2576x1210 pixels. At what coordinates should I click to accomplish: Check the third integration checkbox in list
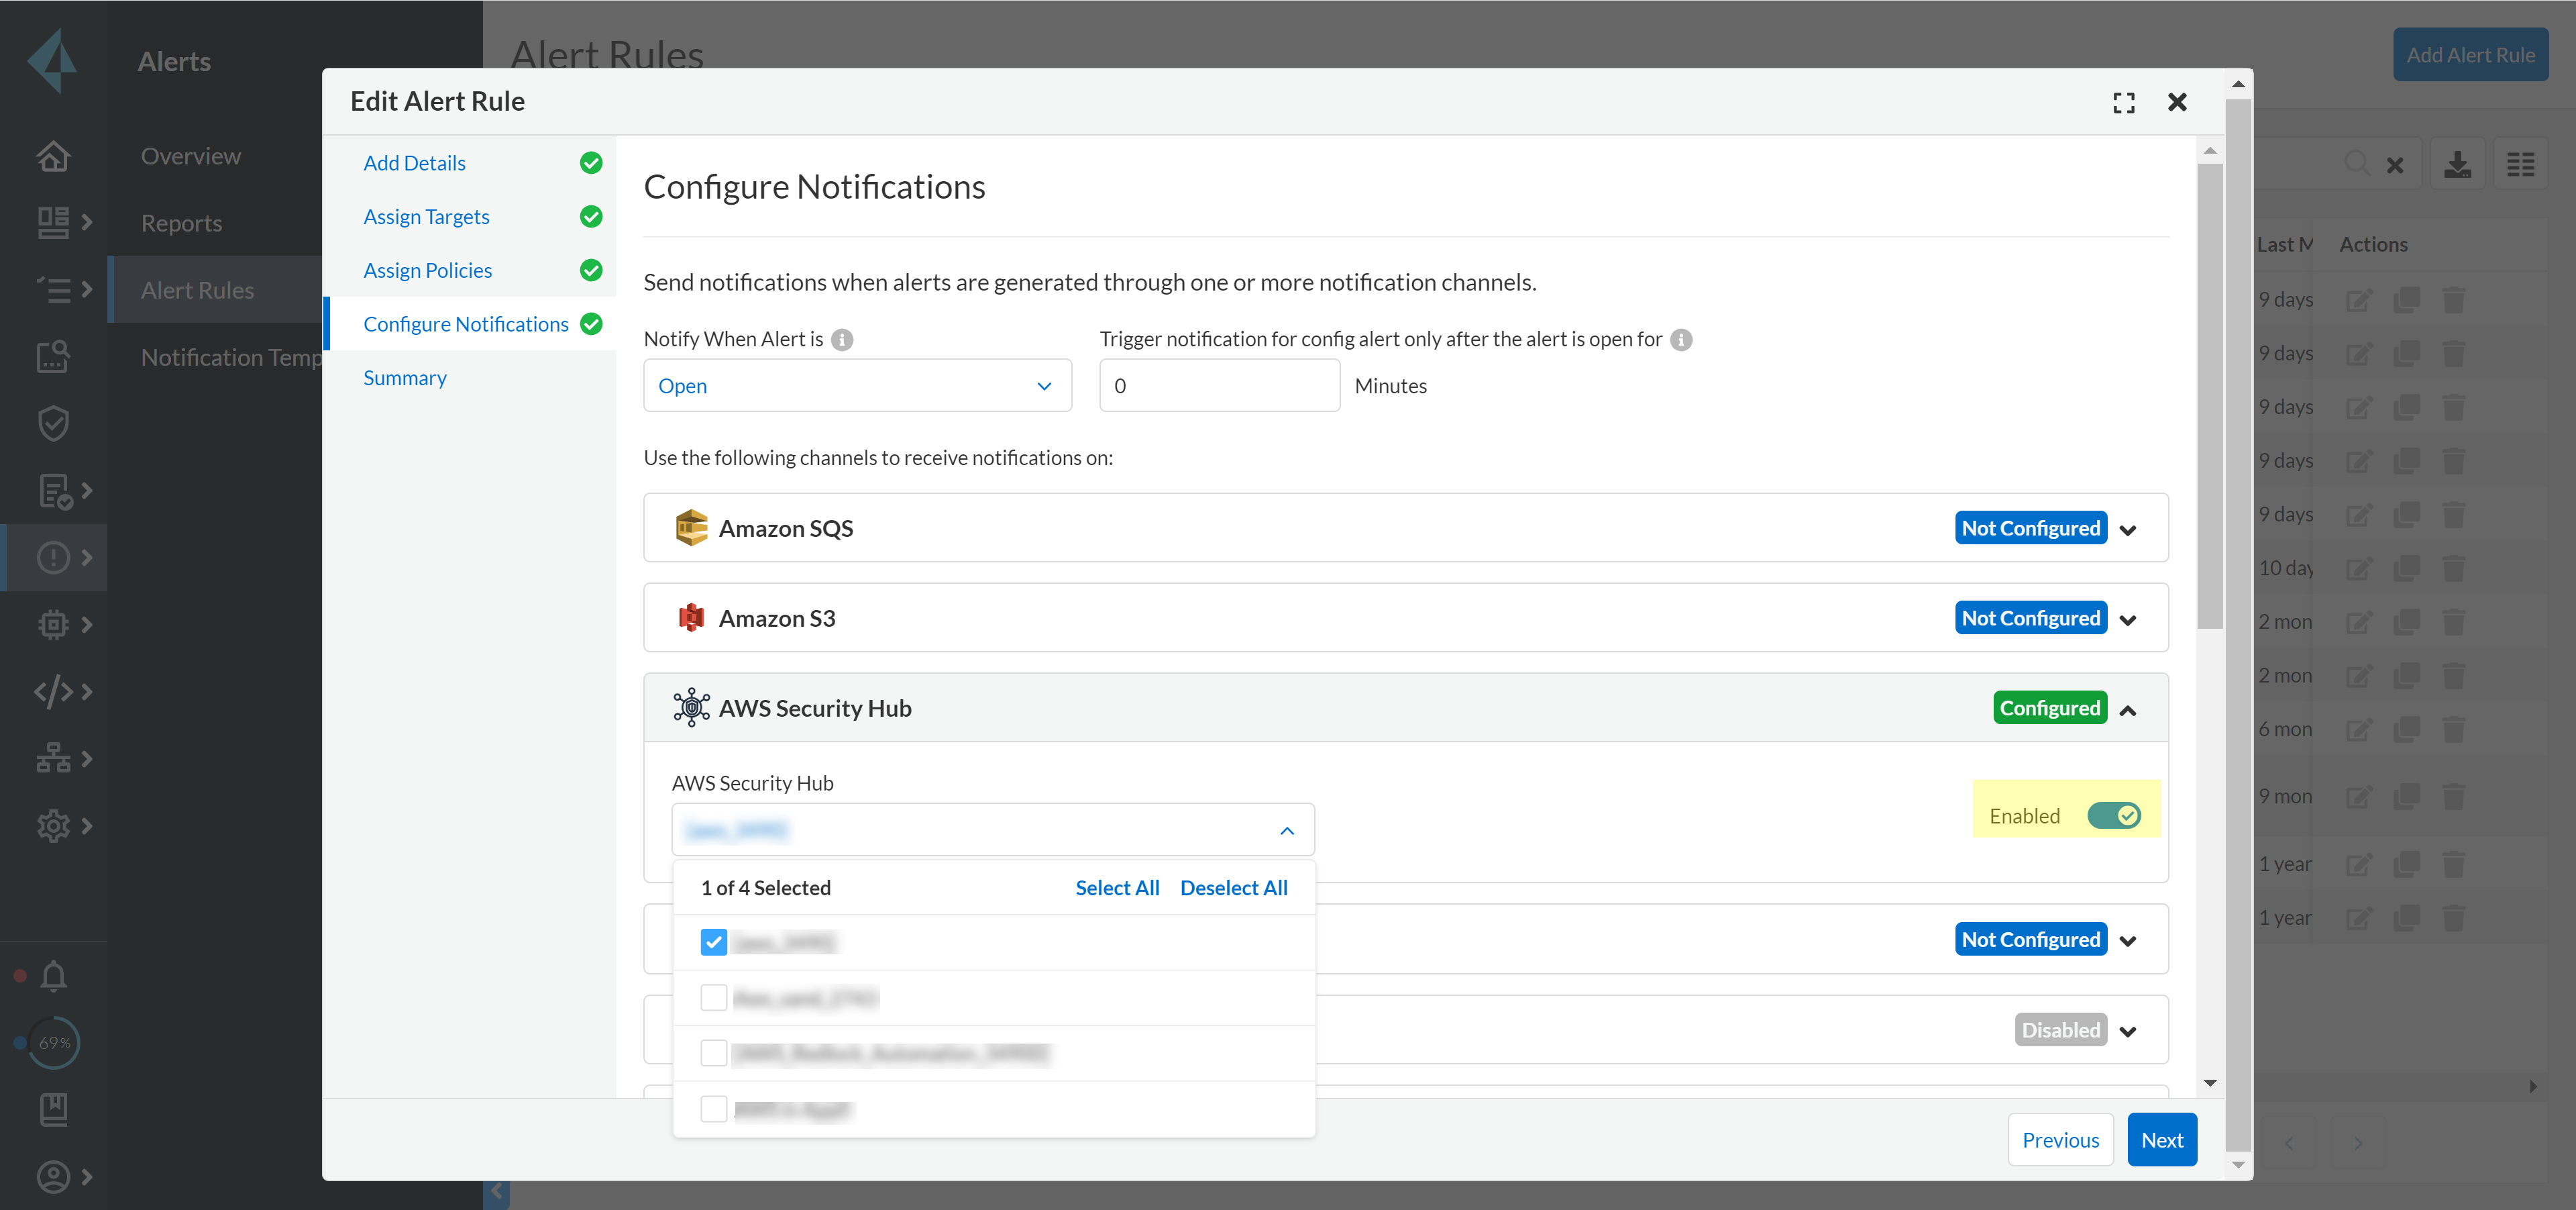[x=713, y=1053]
